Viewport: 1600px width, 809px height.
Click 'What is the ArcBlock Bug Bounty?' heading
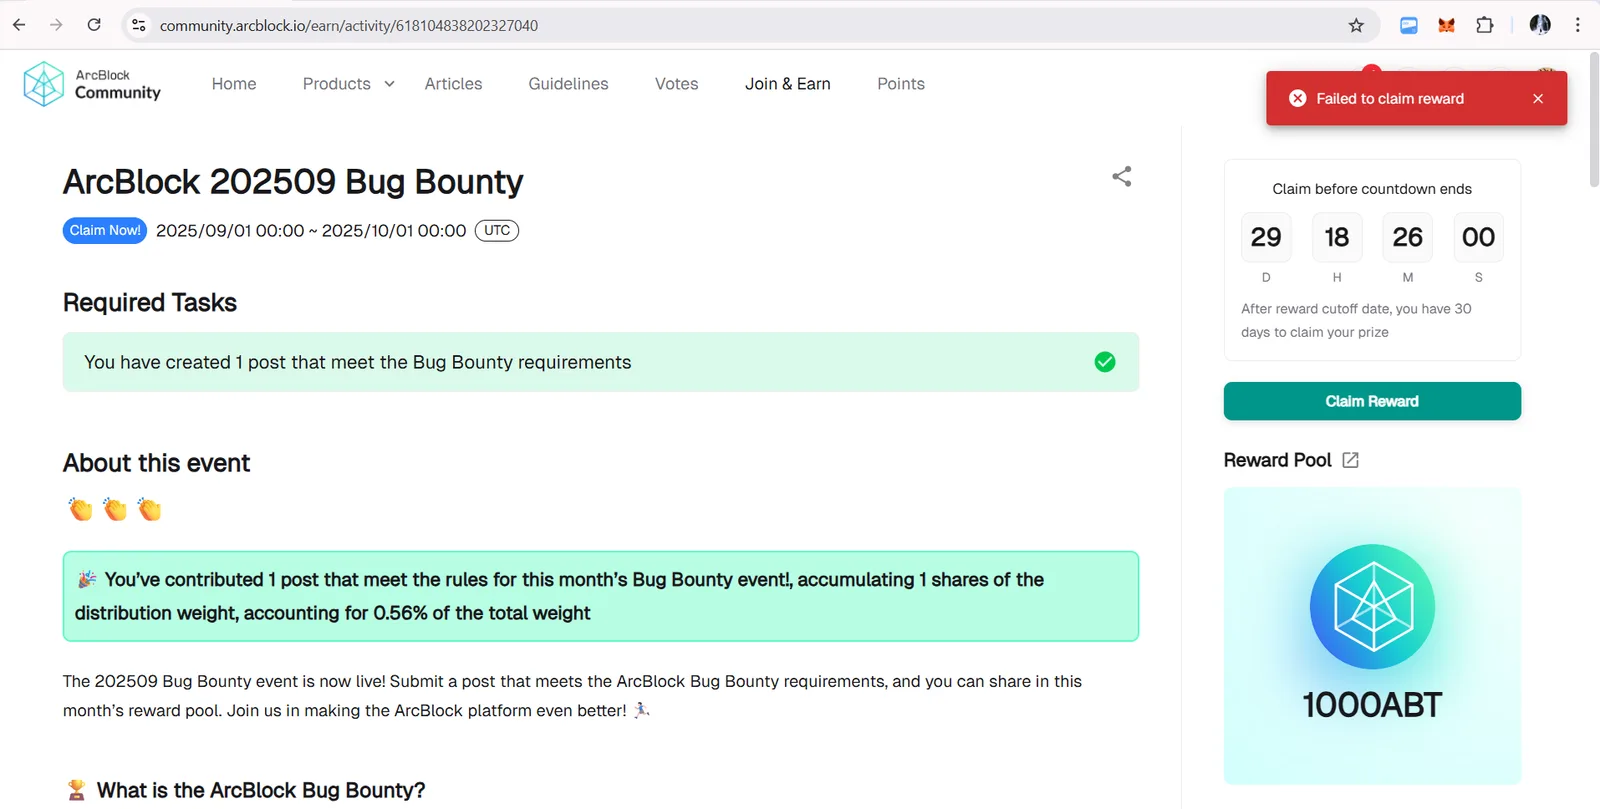pos(261,791)
